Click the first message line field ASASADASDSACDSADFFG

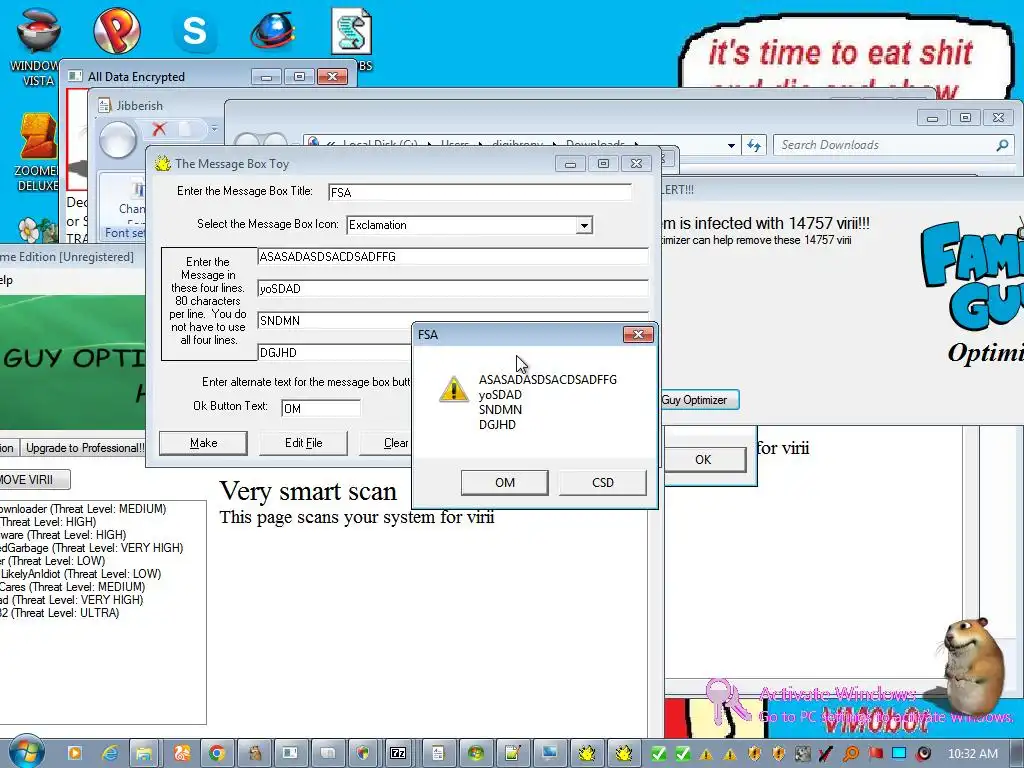pyautogui.click(x=453, y=257)
